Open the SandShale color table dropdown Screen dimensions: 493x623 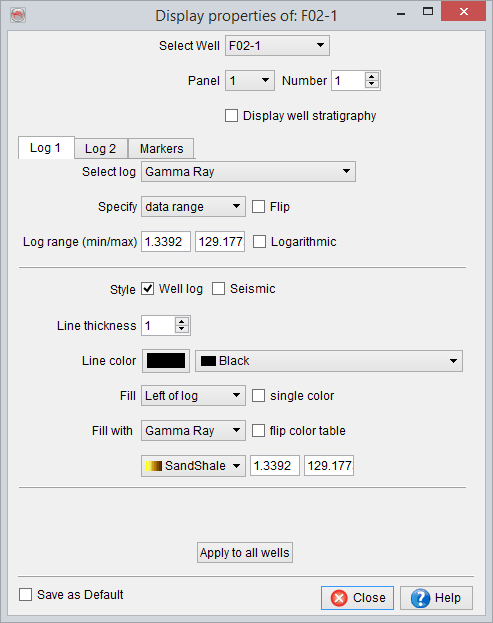click(x=193, y=466)
